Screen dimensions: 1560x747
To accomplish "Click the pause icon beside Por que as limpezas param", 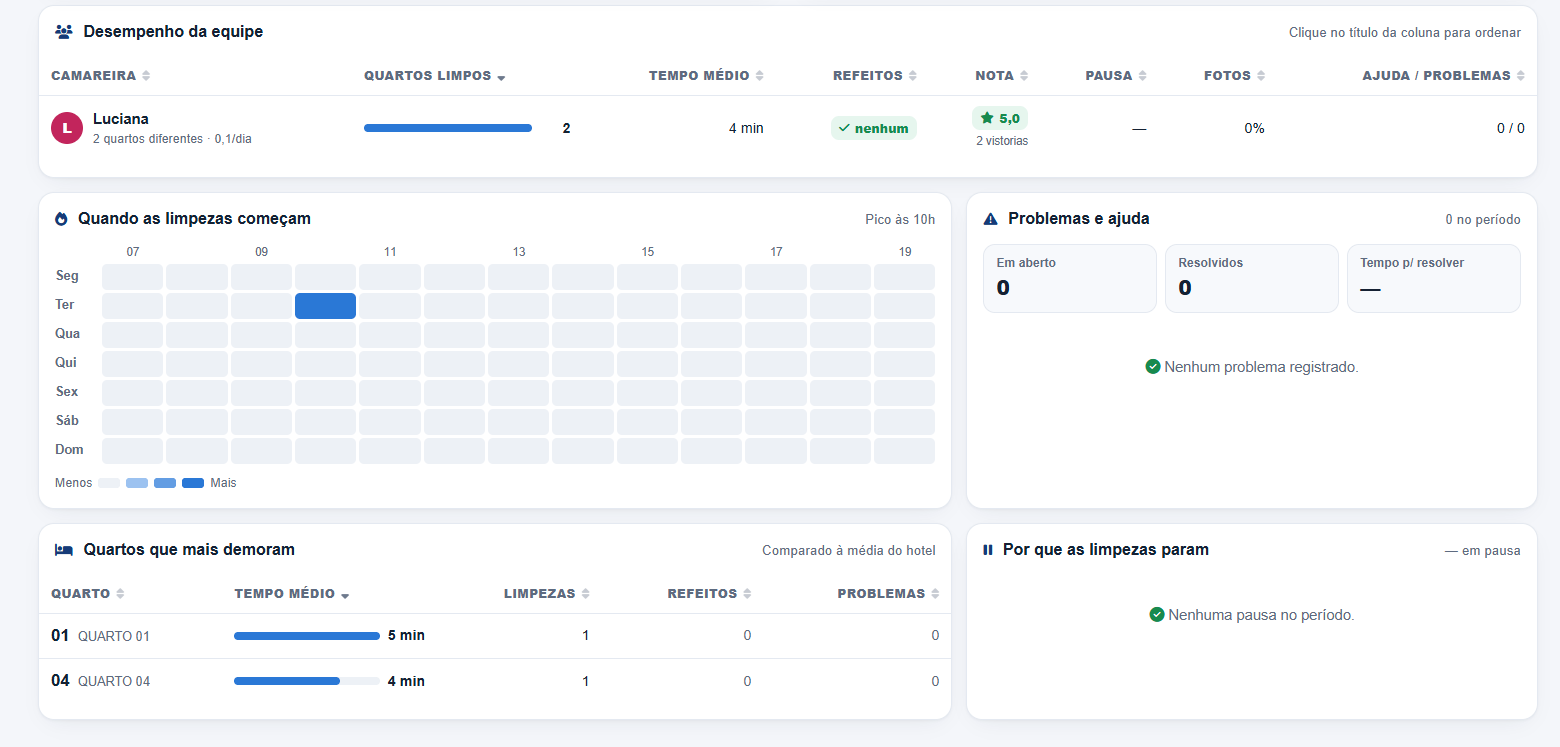I will coord(988,550).
